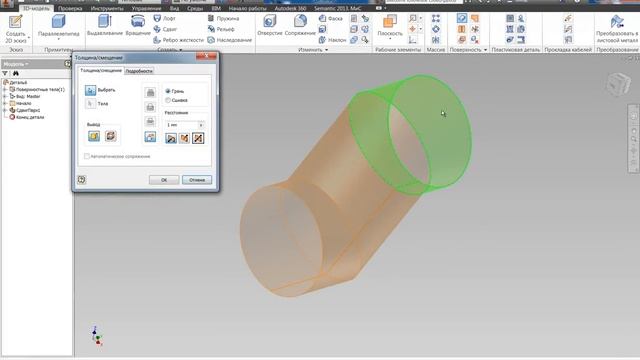Select the Деталь8 root tree node
640x360 pixels.
click(18, 82)
